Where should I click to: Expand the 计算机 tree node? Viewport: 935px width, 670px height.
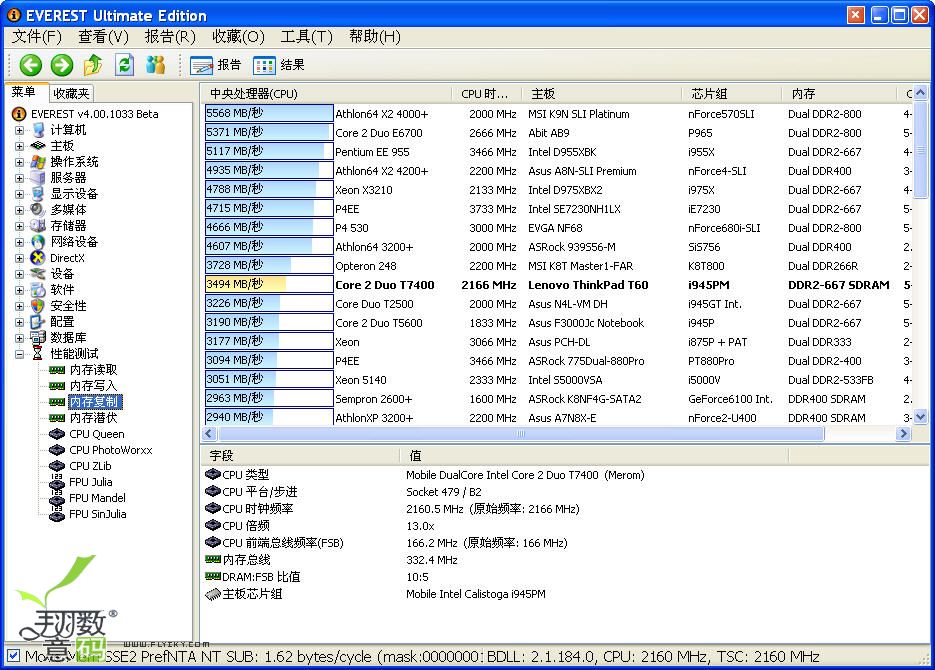[x=20, y=130]
